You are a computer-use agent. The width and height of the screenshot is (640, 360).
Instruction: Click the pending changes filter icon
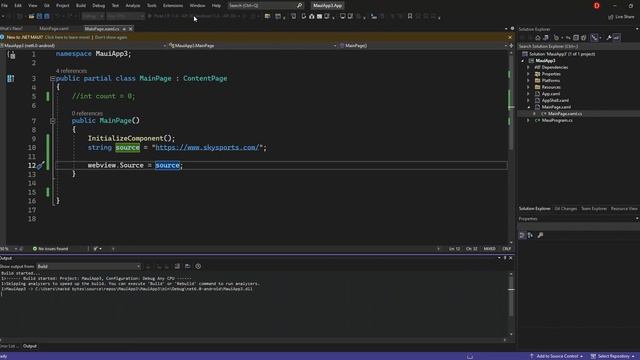(x=556, y=38)
